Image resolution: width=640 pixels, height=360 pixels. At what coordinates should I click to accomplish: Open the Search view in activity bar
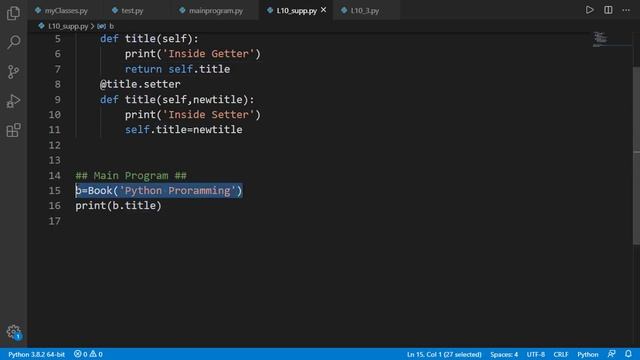(13, 42)
